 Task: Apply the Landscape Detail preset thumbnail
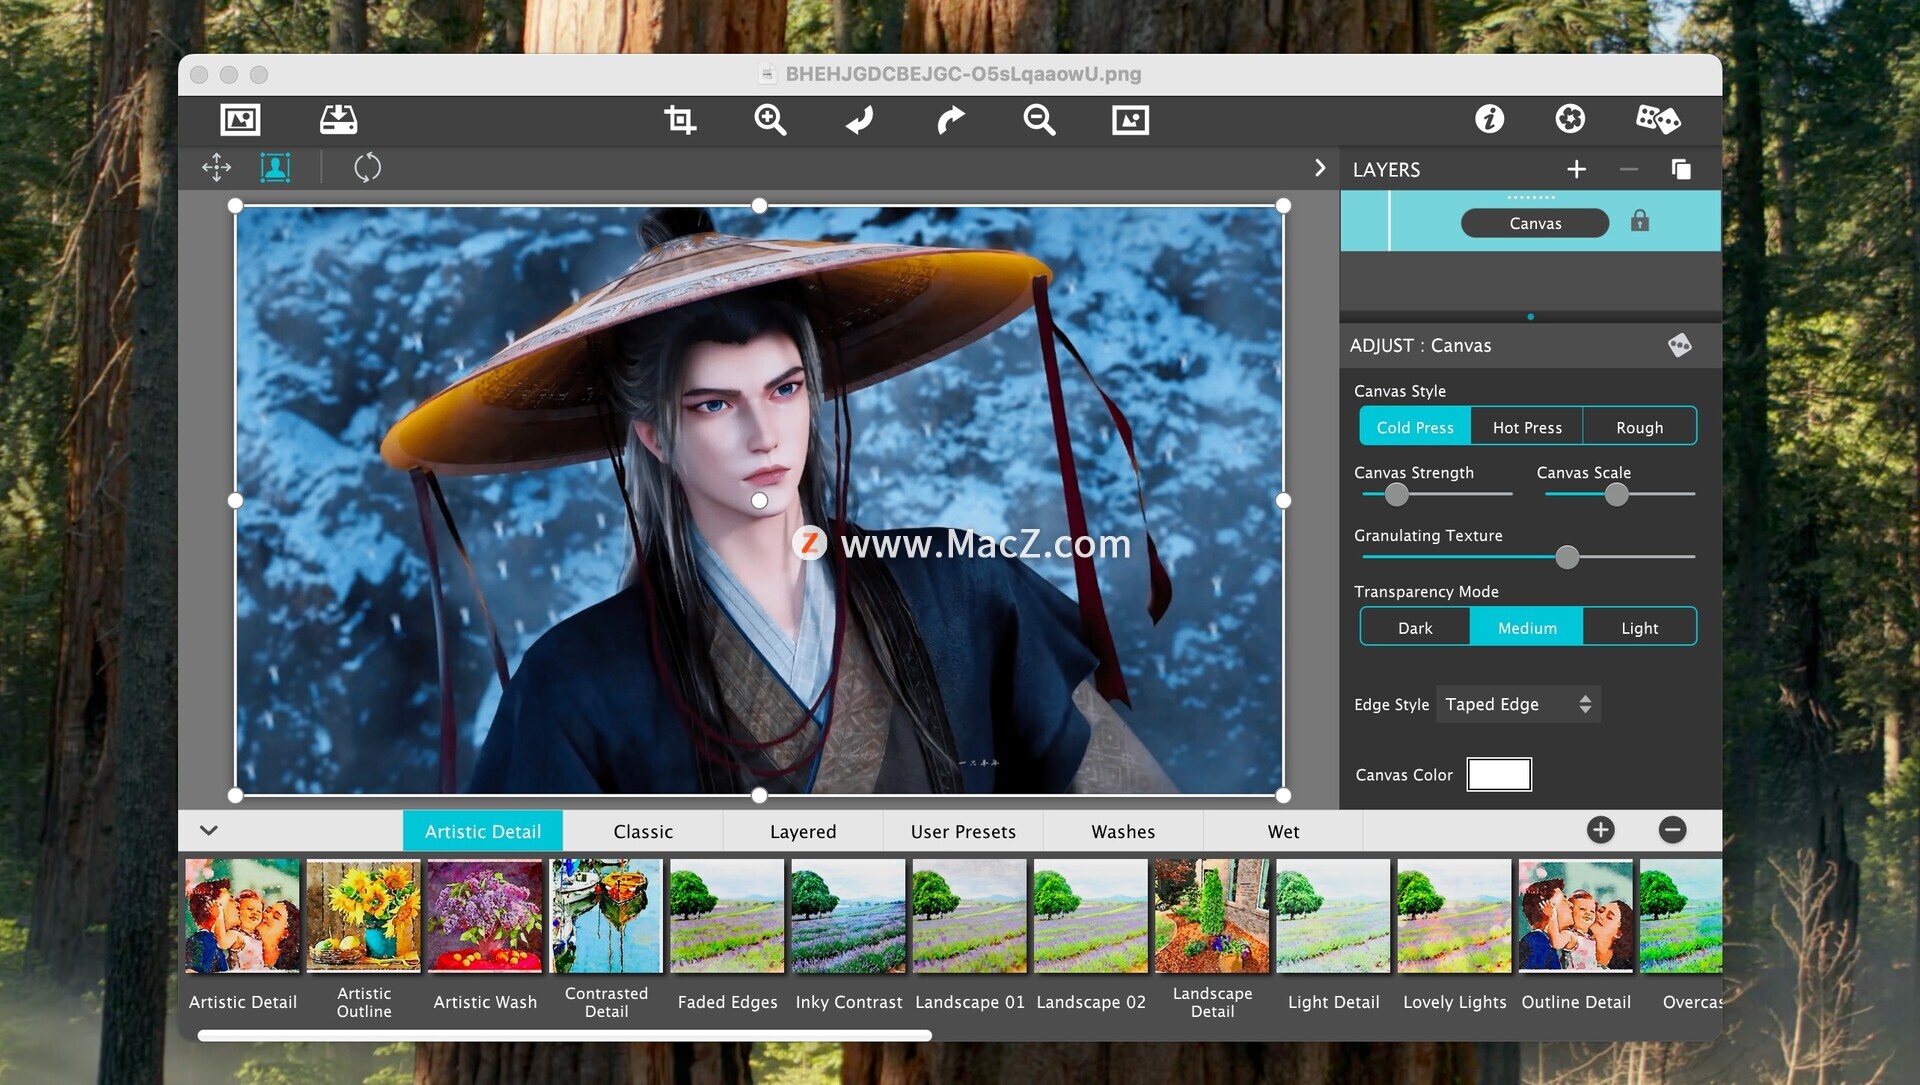coord(1212,916)
